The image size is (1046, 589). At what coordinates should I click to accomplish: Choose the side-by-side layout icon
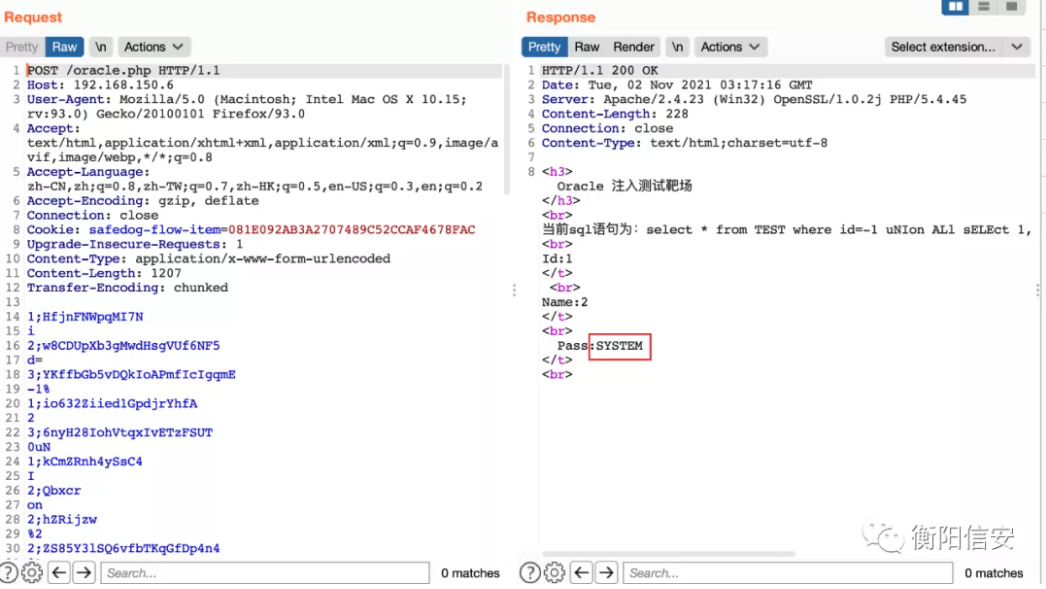pyautogui.click(x=955, y=7)
